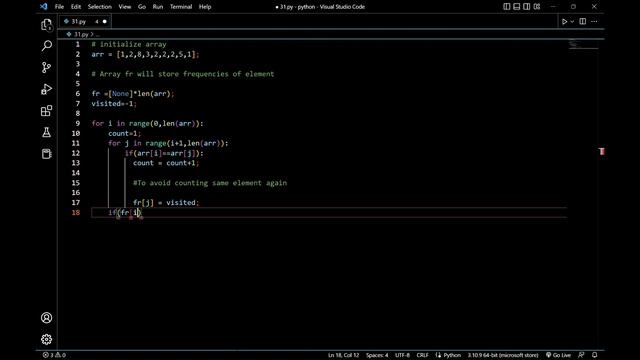Screen dimensions: 640x360
Task: Click the 'fr =[None]*len(arr);' line
Action: click(133, 93)
